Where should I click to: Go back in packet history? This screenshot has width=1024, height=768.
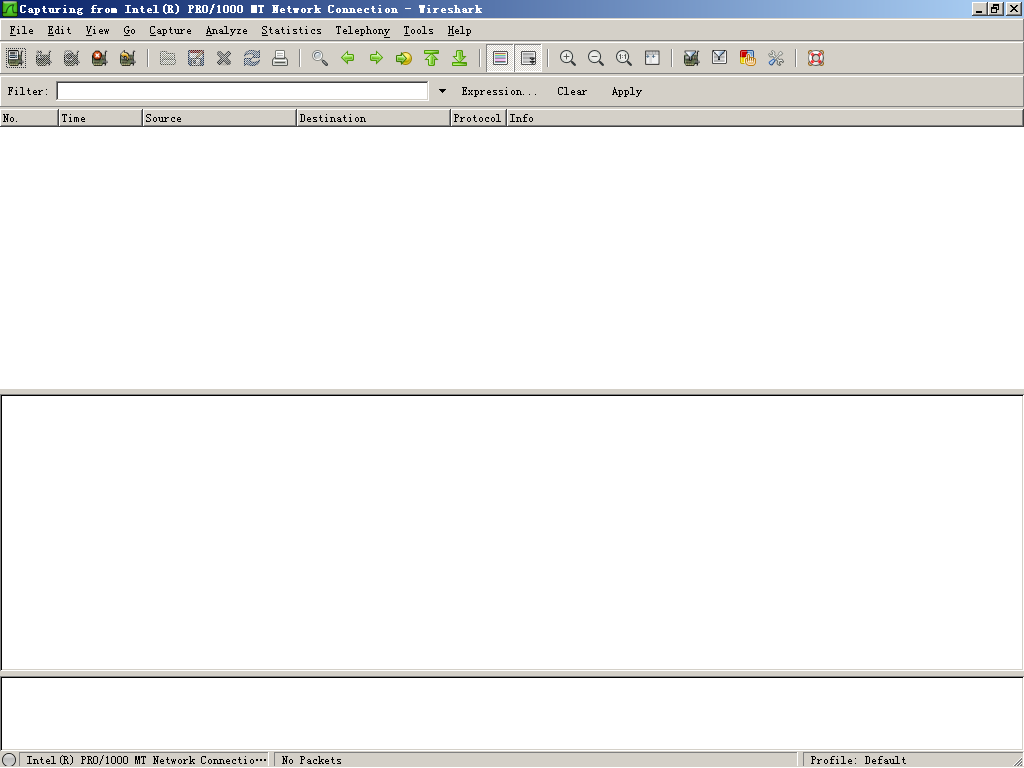(348, 58)
